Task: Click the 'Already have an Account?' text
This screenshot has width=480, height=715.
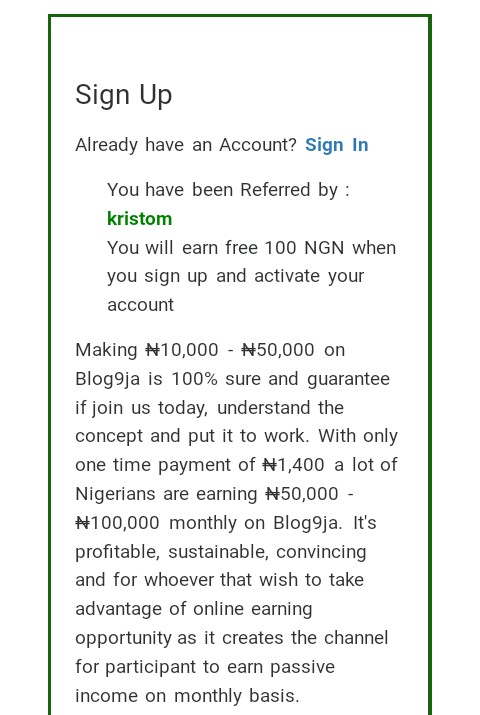Action: (186, 145)
